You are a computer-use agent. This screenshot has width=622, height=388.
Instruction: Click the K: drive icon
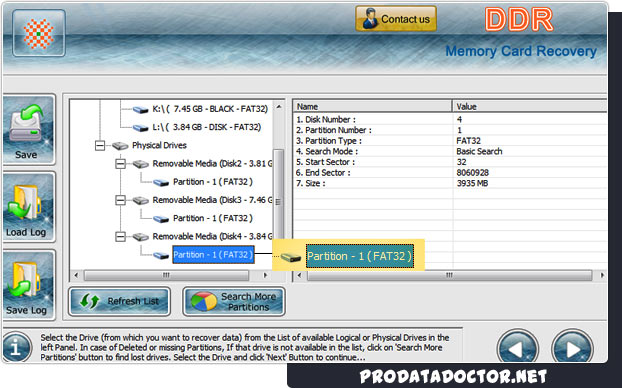(x=140, y=109)
